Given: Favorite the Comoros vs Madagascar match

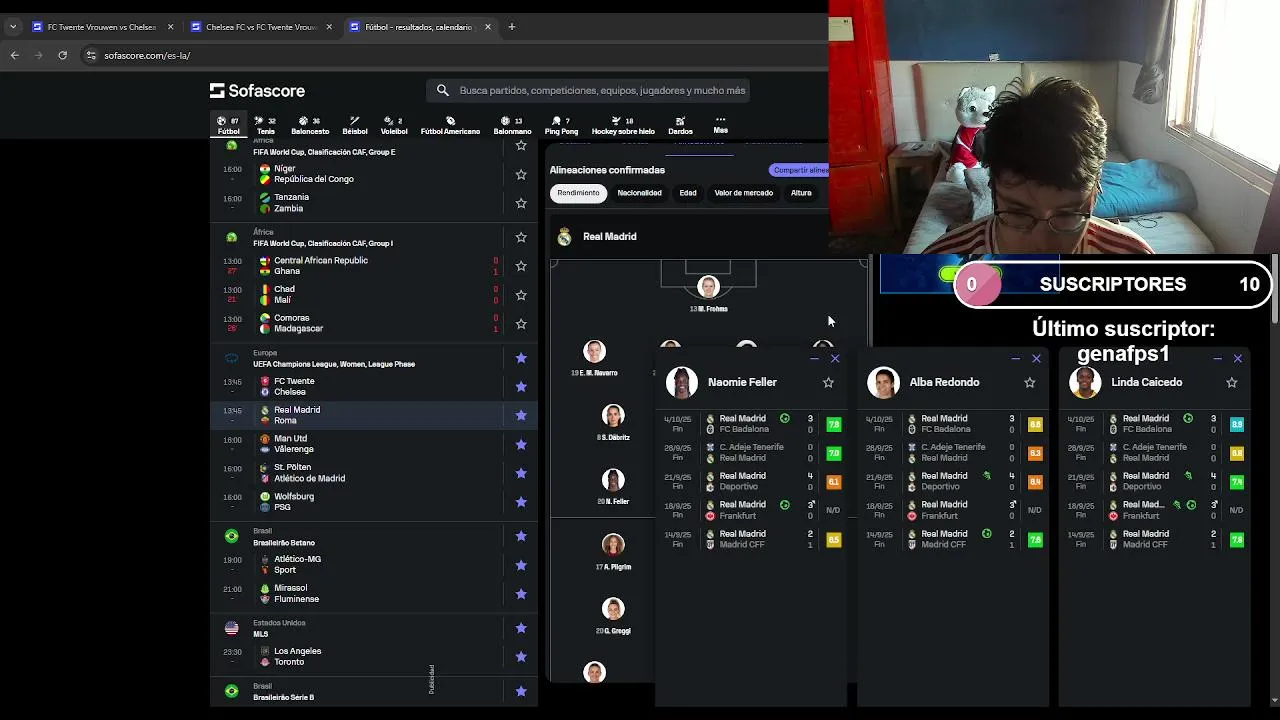Looking at the screenshot, I should (521, 324).
